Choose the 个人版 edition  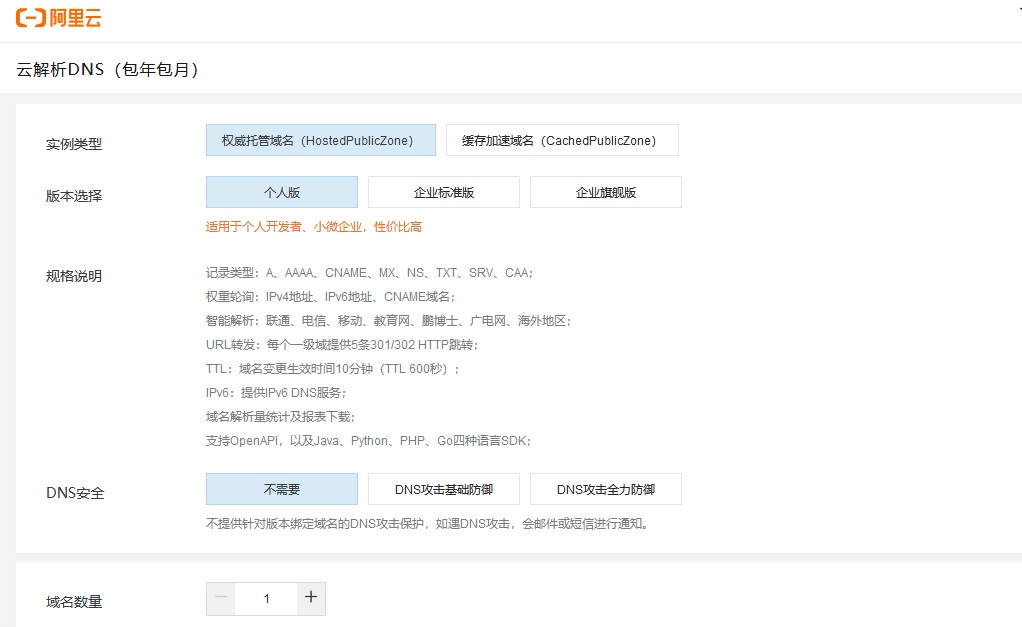click(x=281, y=191)
